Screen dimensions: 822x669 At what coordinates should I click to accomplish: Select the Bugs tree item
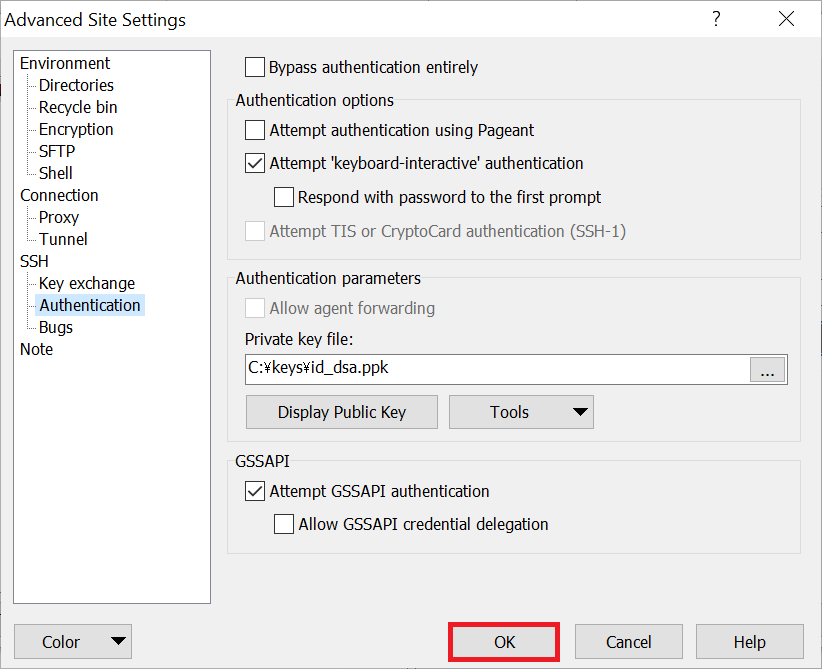56,327
